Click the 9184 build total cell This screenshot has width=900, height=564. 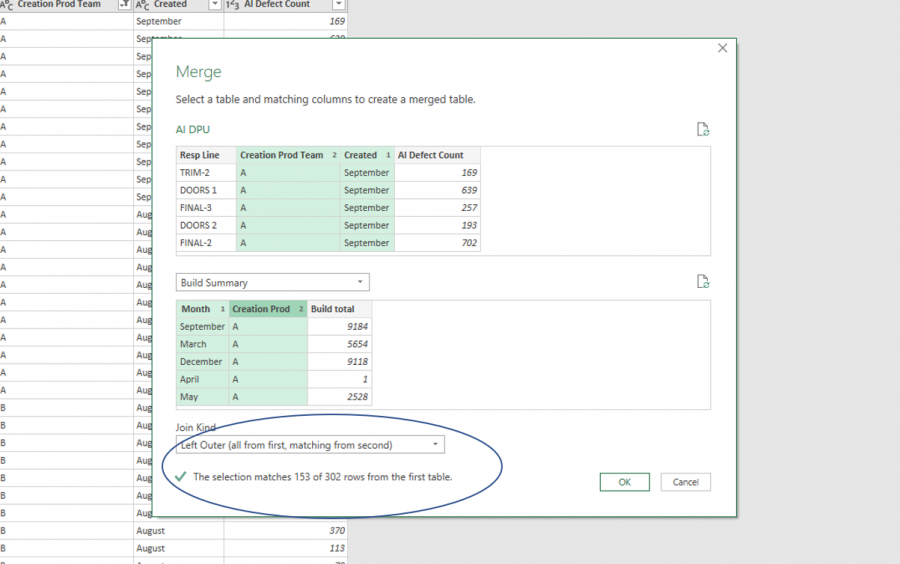pyautogui.click(x=339, y=326)
